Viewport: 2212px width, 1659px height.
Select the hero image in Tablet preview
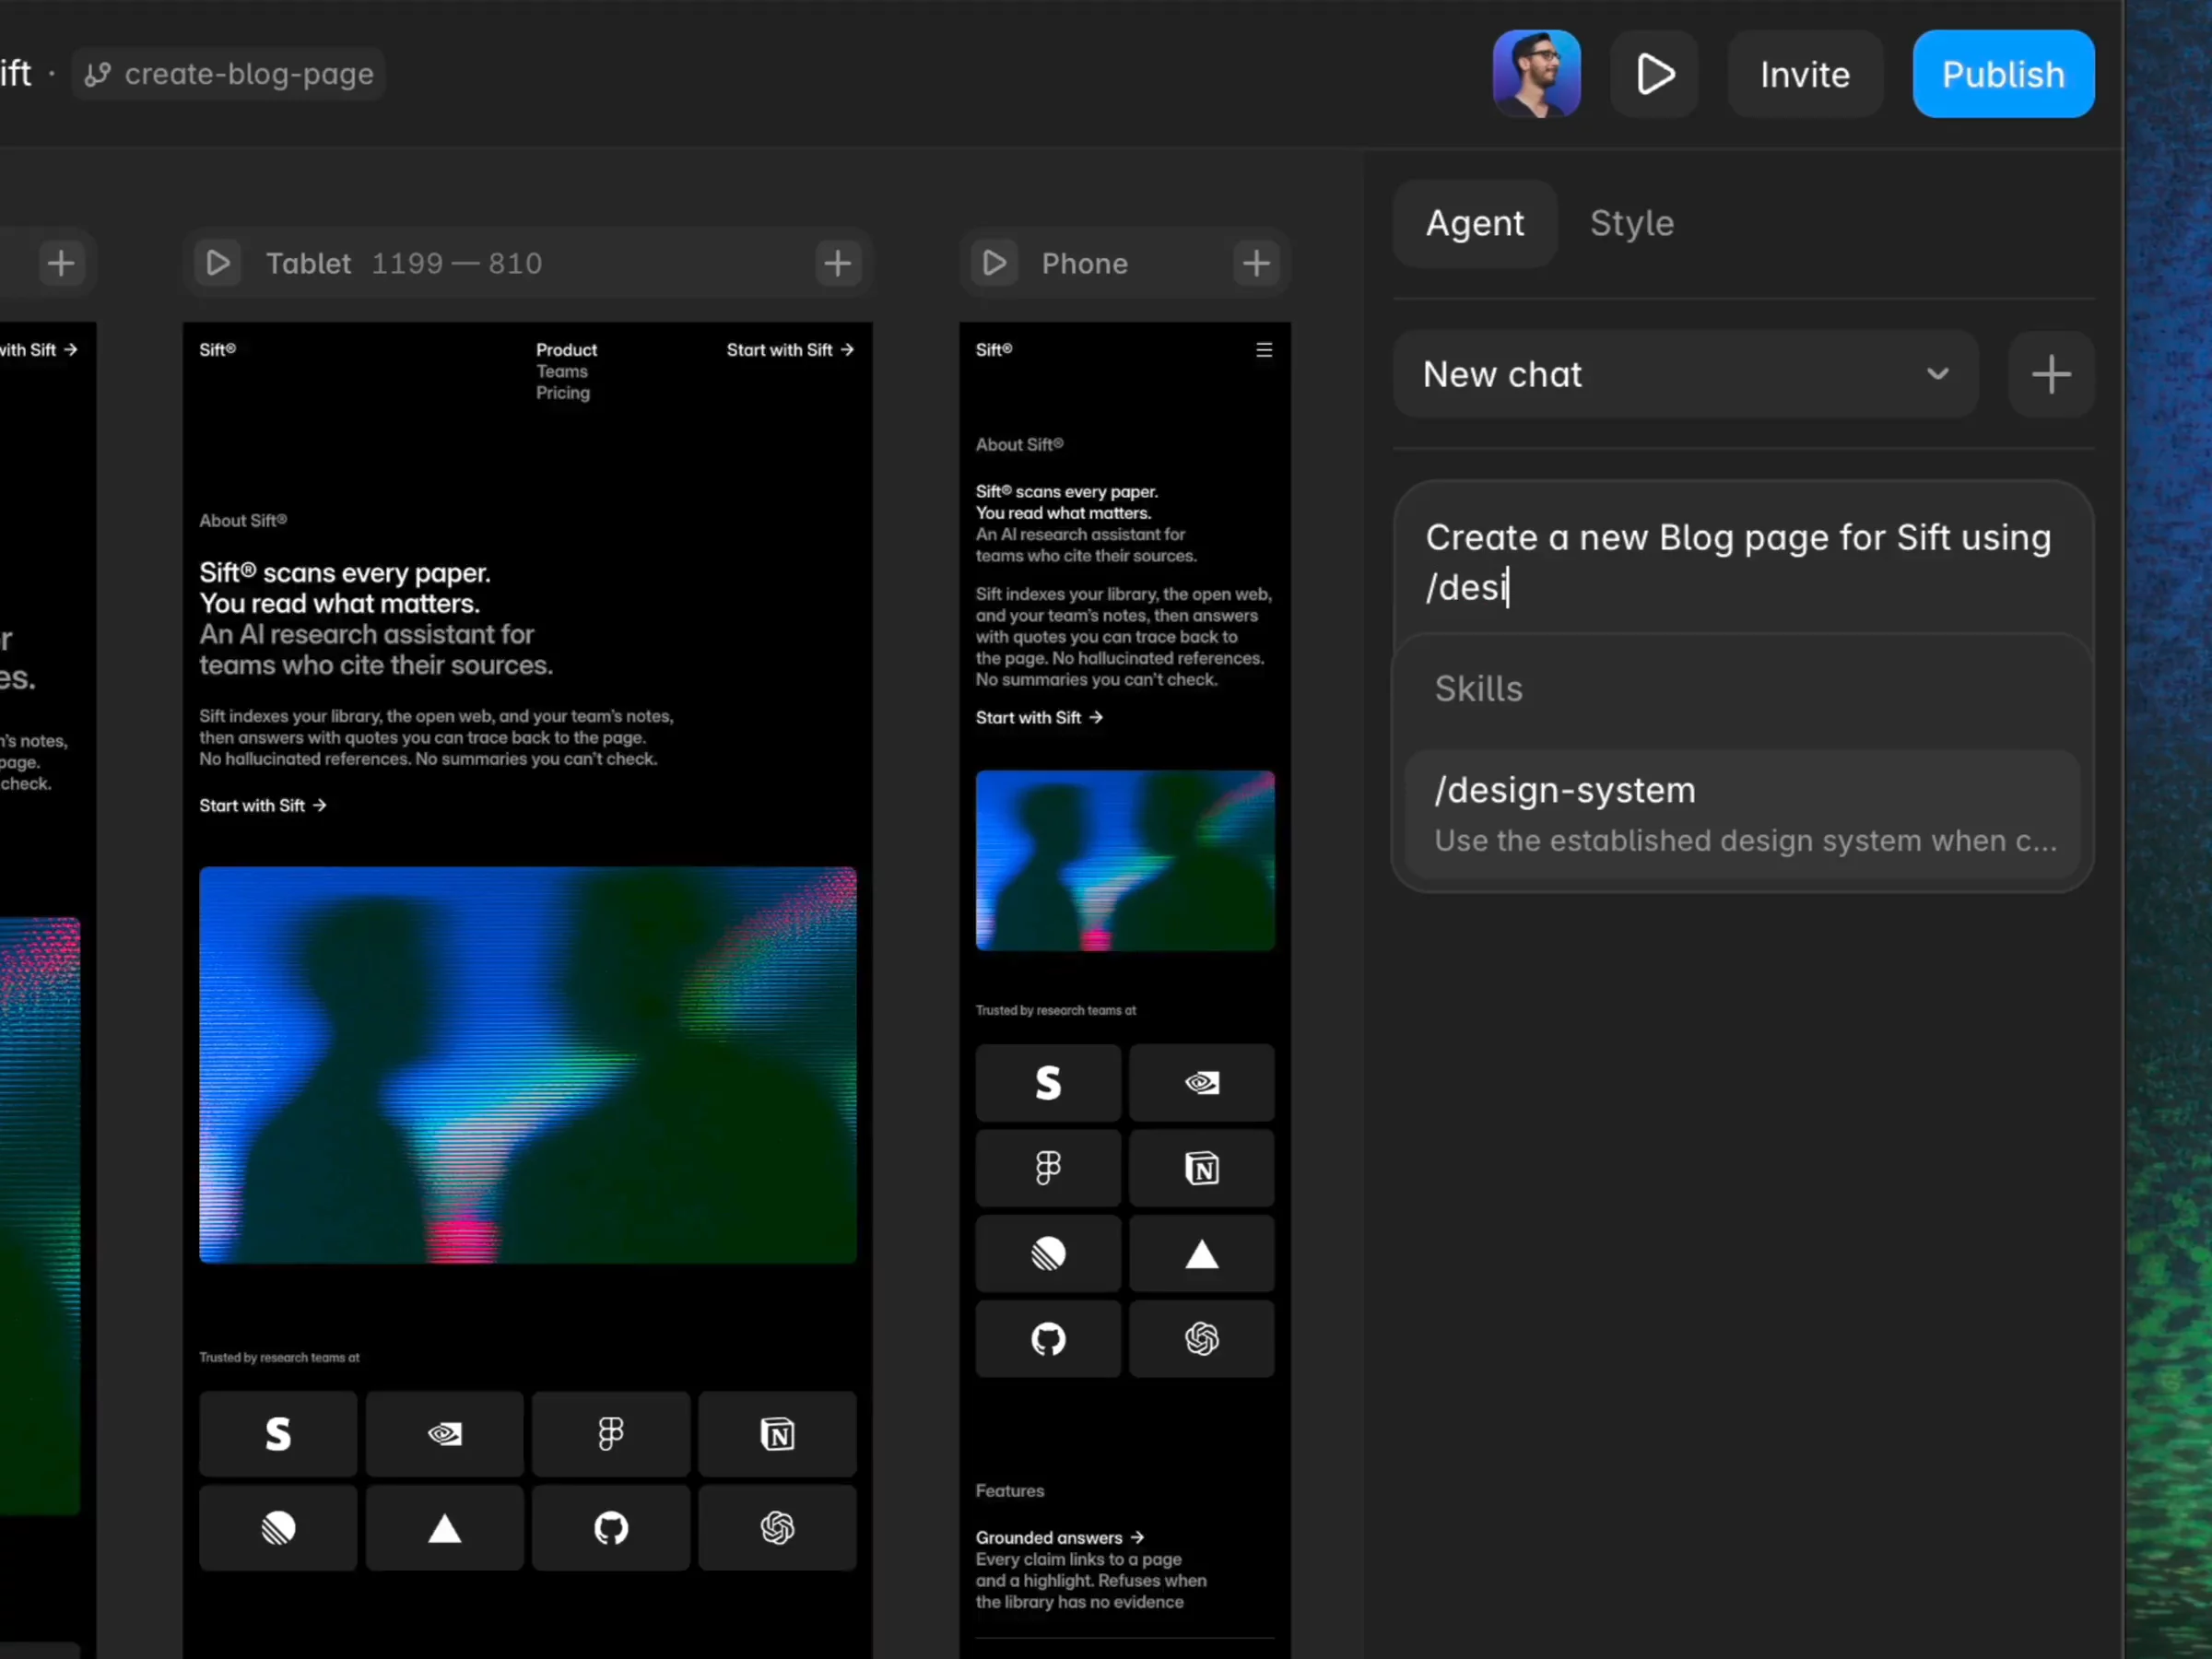coord(528,1065)
